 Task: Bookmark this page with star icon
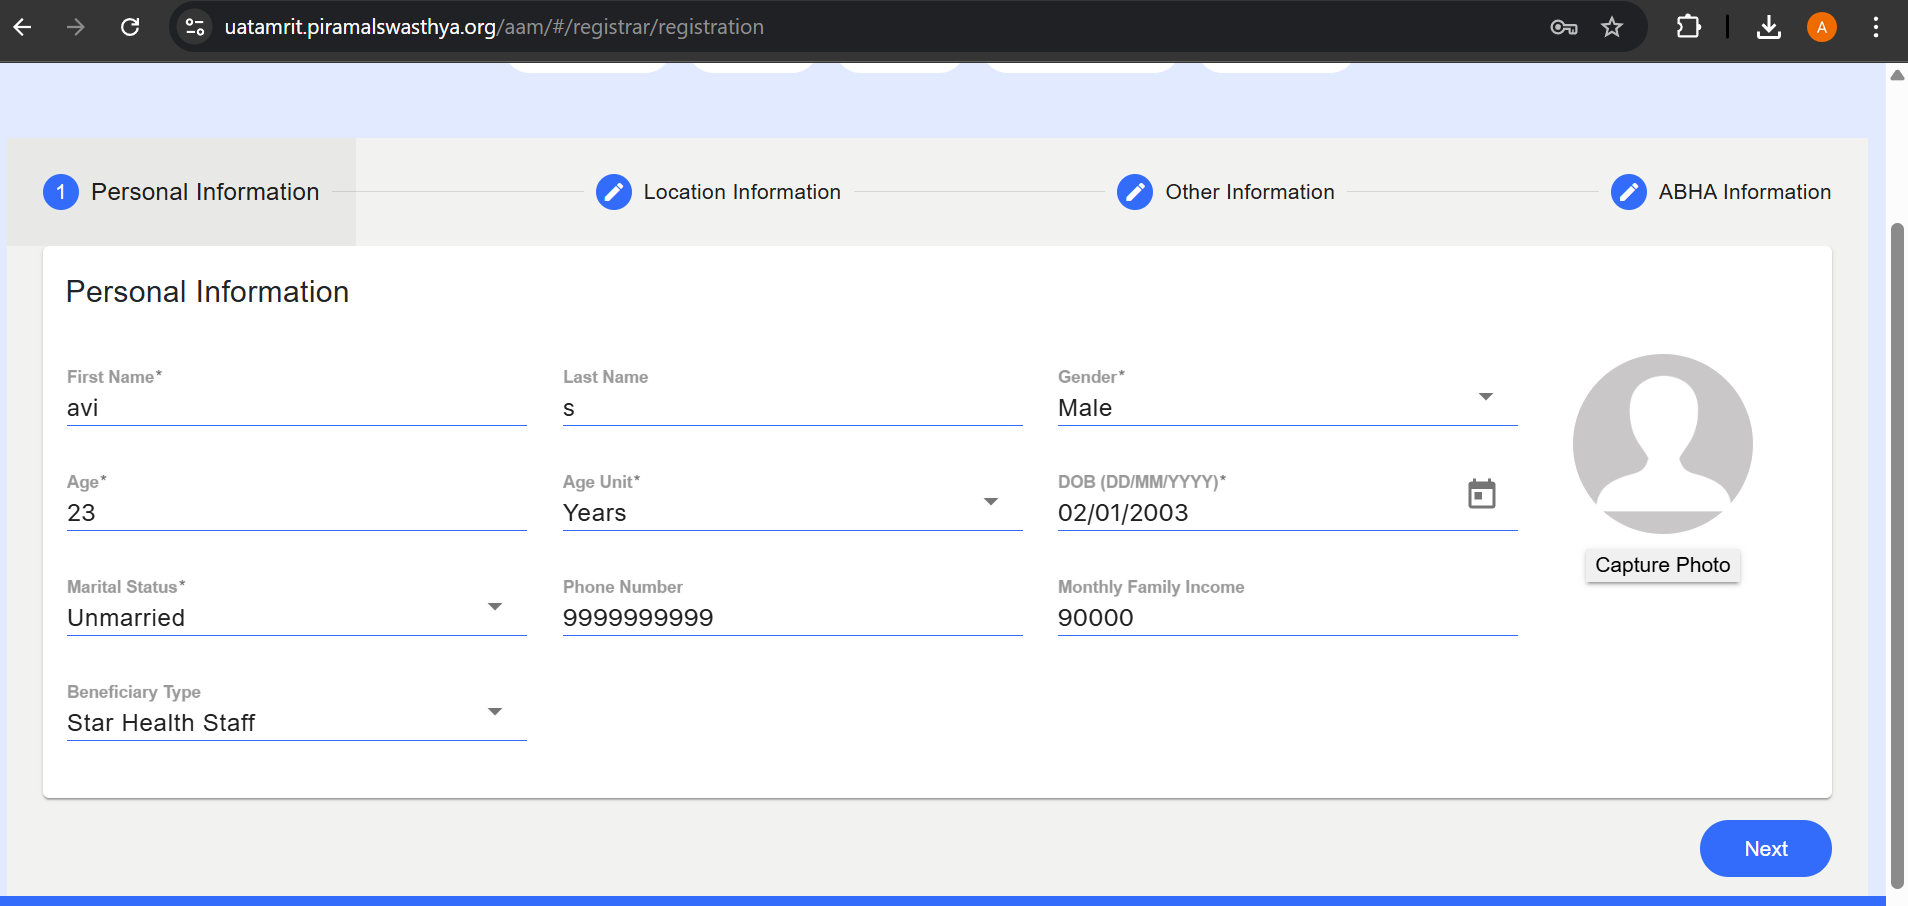[1611, 27]
